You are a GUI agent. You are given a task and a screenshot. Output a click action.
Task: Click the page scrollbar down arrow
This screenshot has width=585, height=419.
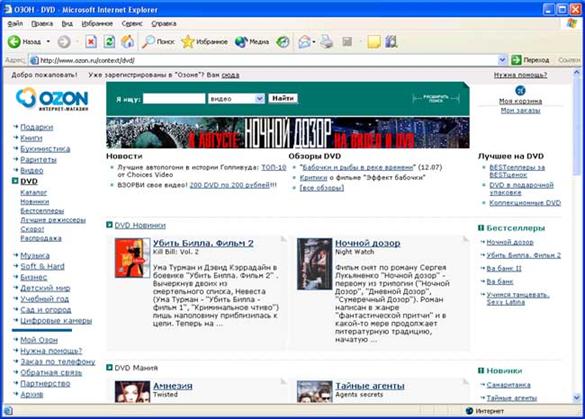tap(577, 398)
